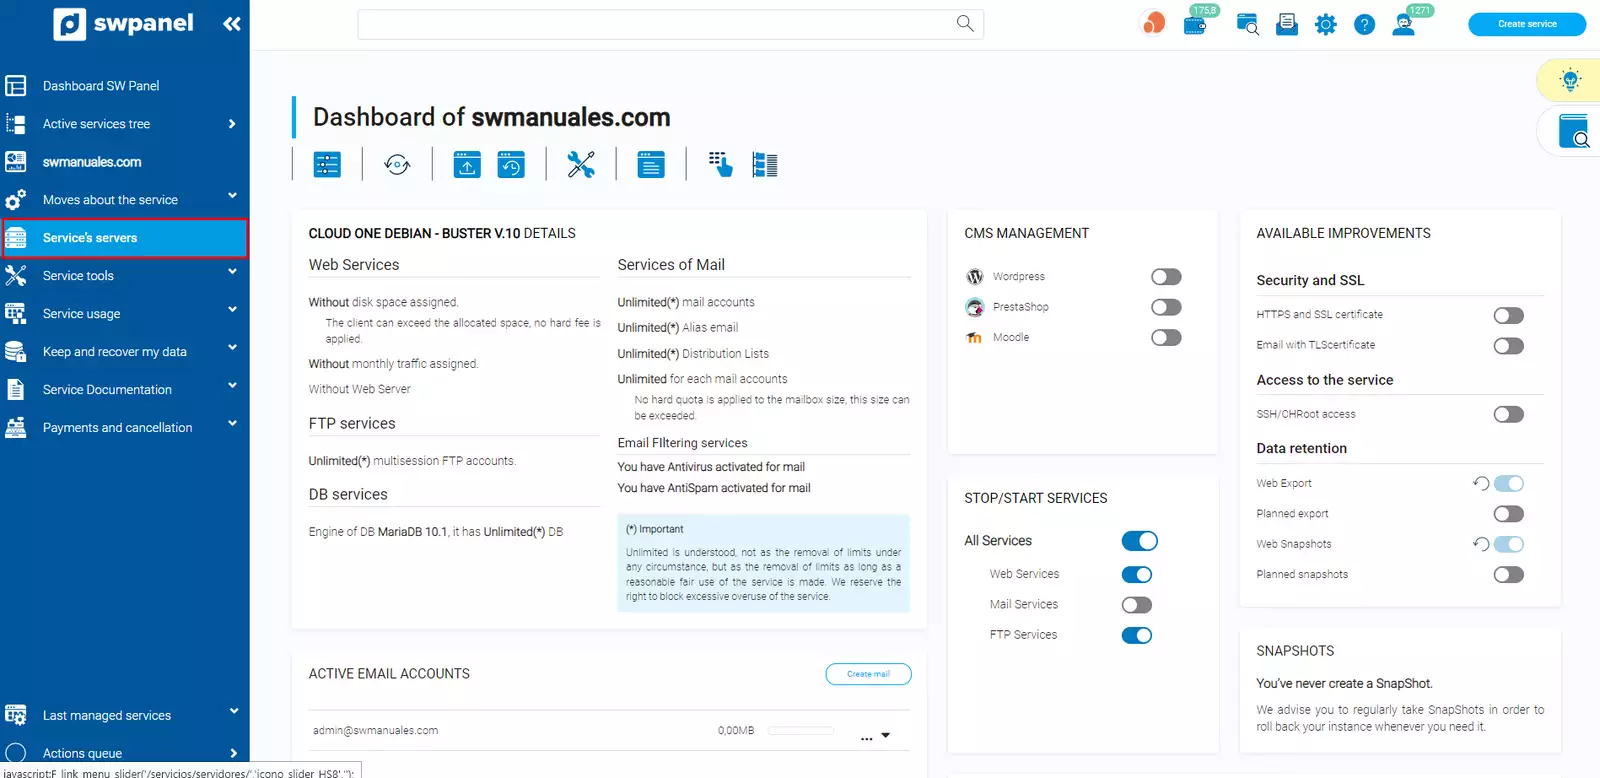Enable the Wordpress CMS toggle

coord(1166,277)
